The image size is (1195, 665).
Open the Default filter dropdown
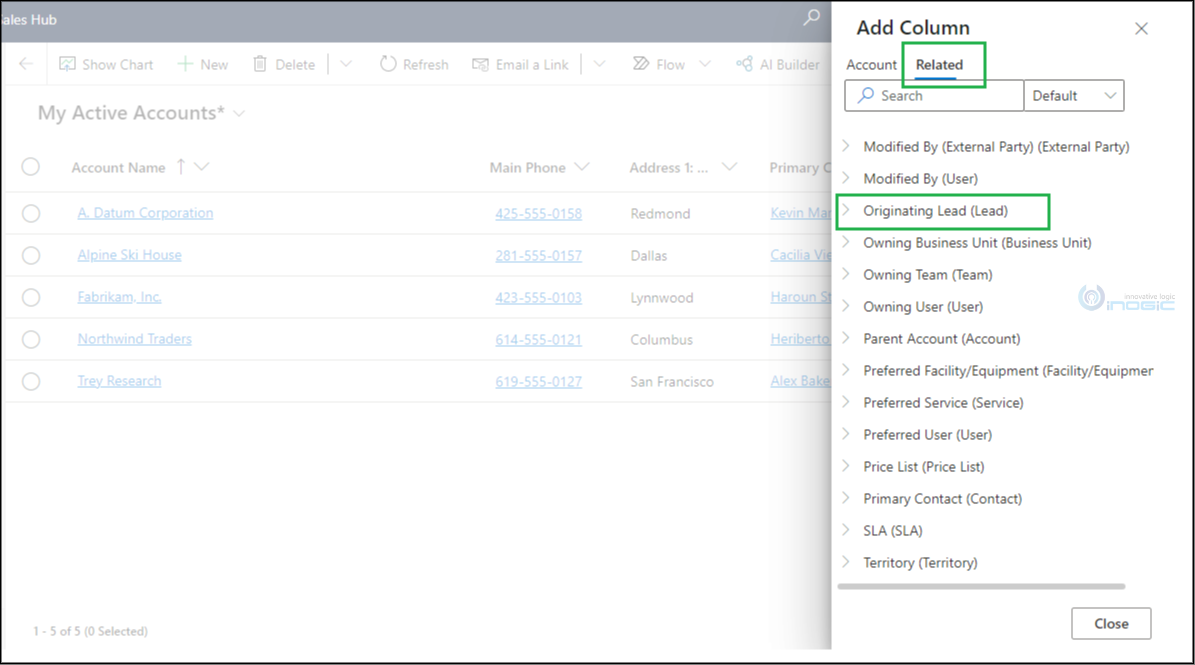click(x=1074, y=95)
